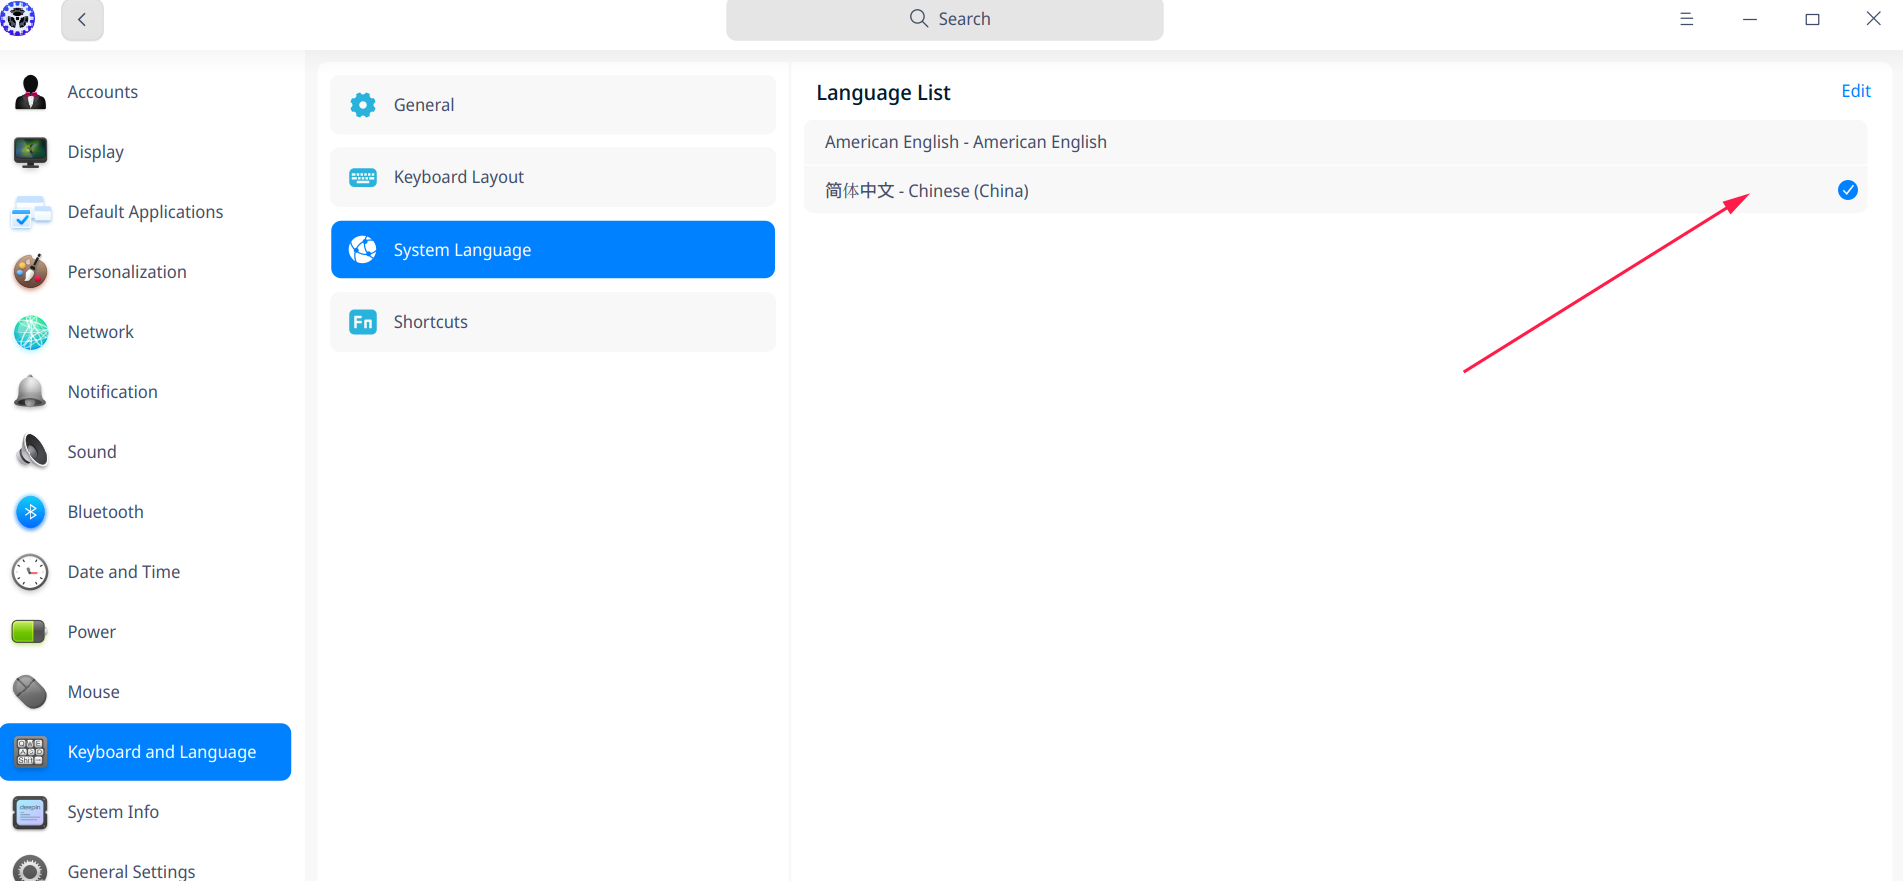Click the Language List heading
1903x881 pixels.
883,93
